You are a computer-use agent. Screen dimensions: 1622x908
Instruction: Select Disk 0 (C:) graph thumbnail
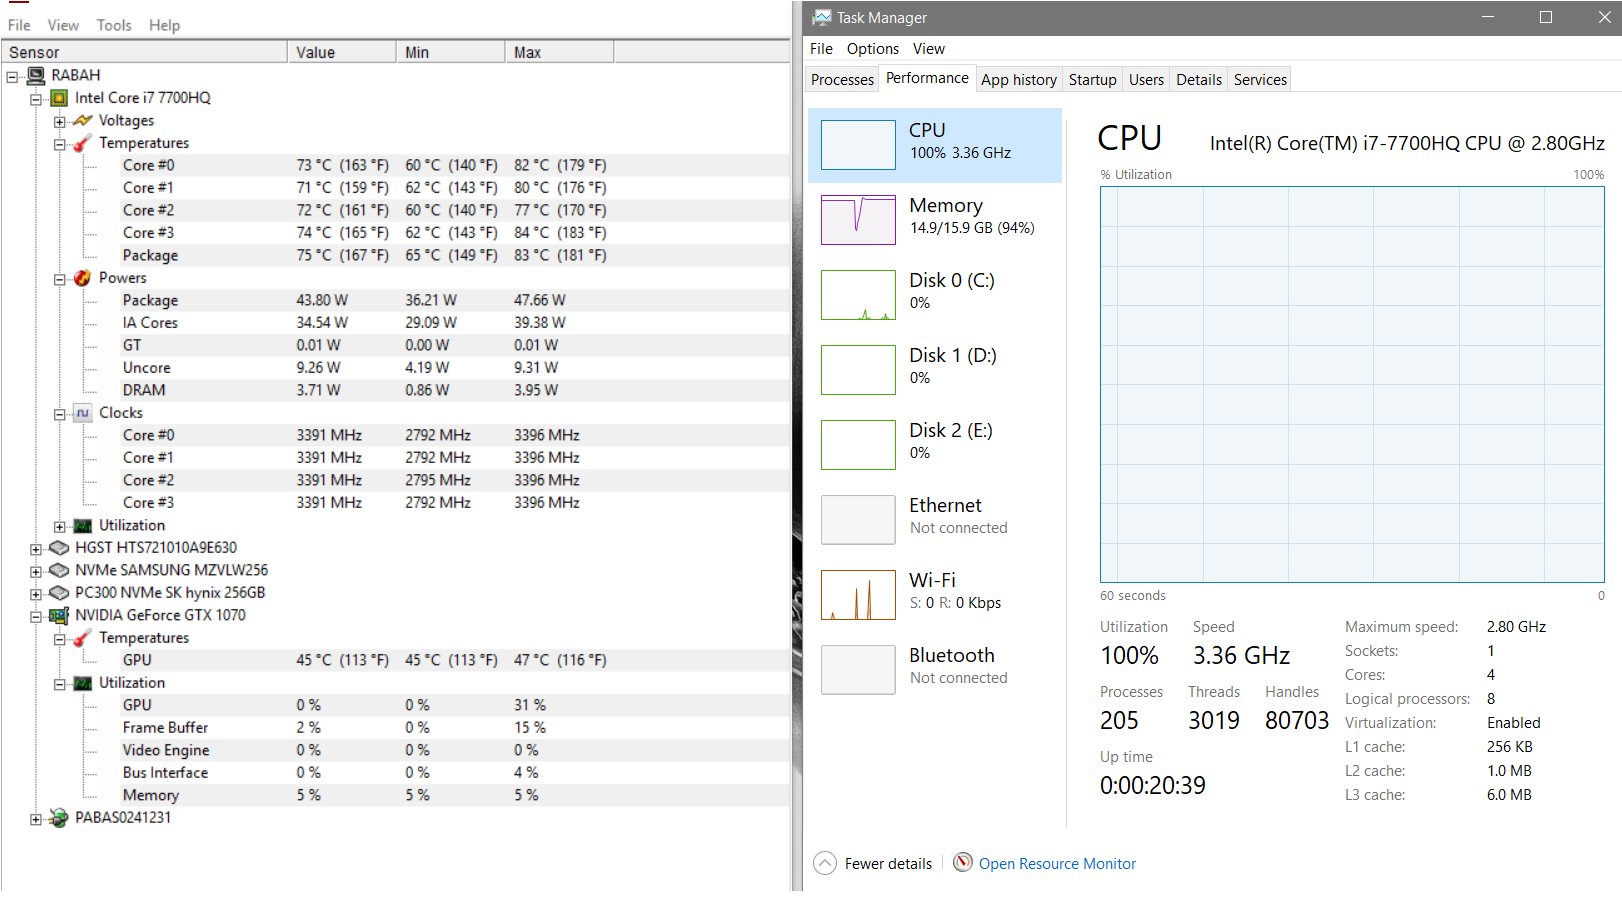click(x=858, y=295)
